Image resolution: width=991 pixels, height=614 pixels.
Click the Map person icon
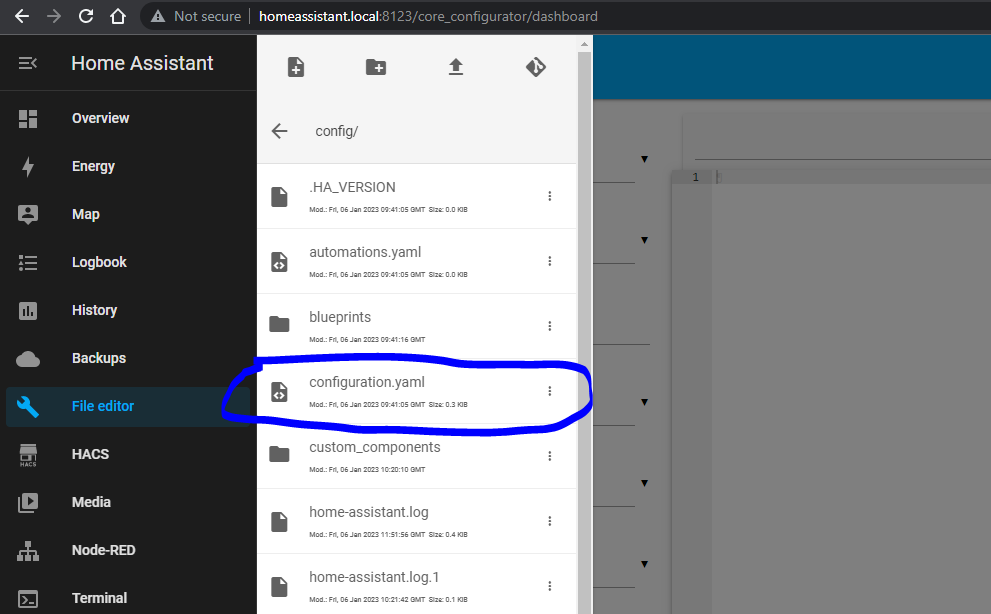point(28,215)
